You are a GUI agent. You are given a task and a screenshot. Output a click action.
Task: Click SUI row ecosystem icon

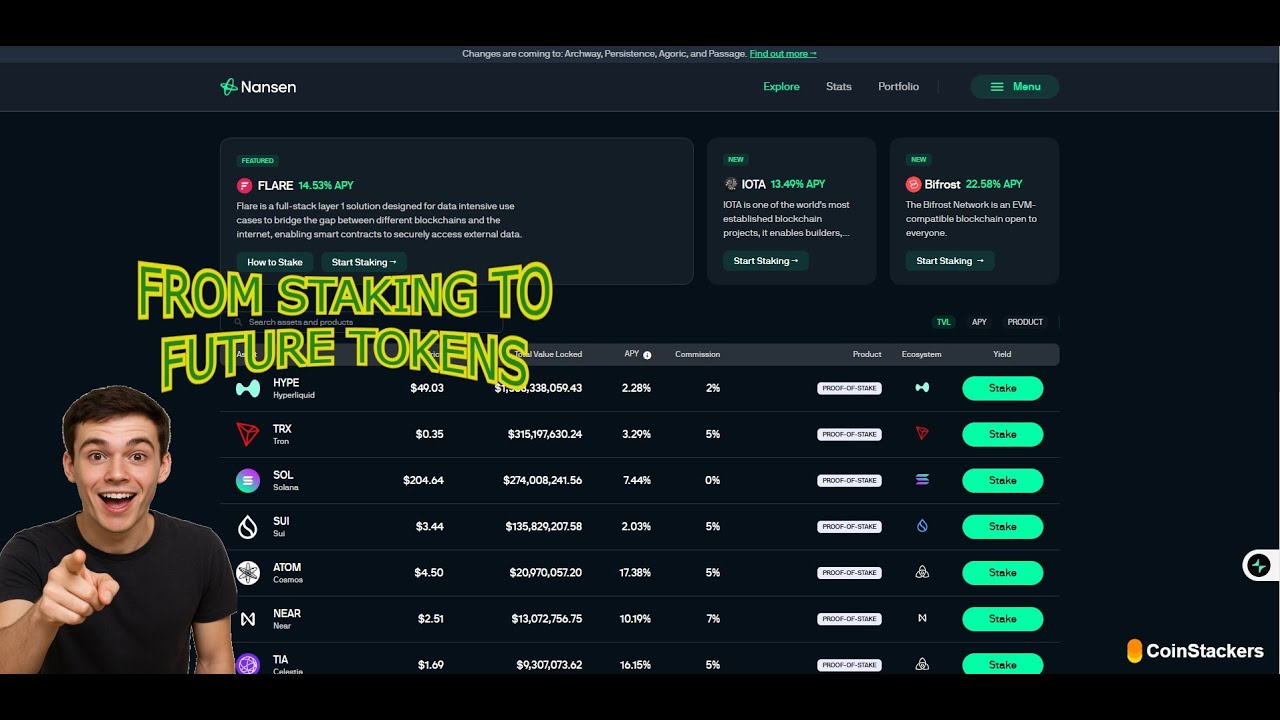(x=922, y=526)
